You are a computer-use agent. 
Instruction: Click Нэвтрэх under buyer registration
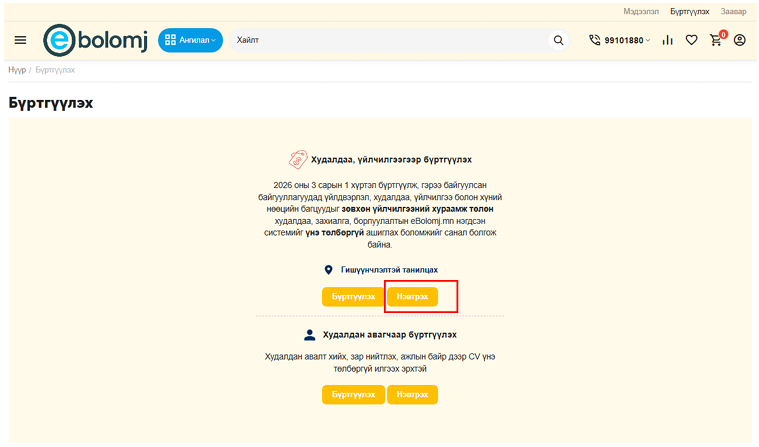[412, 394]
